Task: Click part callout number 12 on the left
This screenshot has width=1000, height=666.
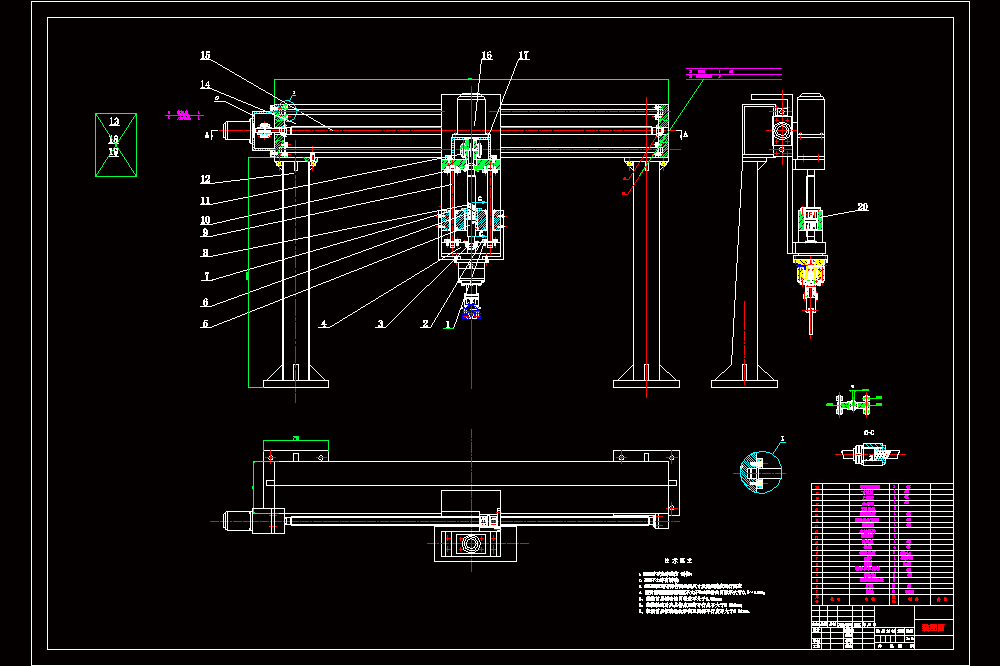Action: [205, 179]
